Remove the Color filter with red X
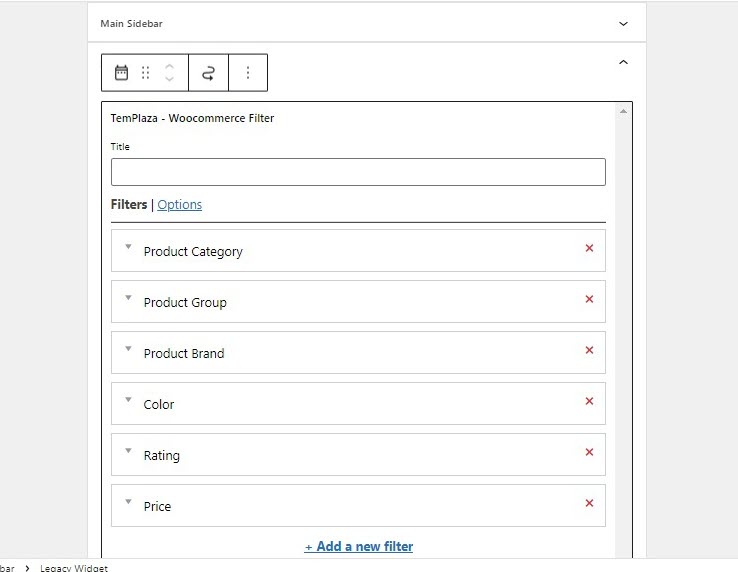 [x=589, y=401]
